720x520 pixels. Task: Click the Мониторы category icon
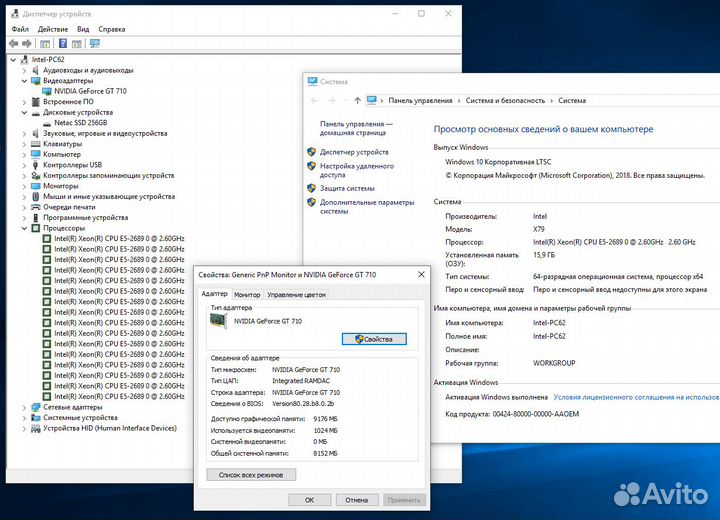coord(36,186)
